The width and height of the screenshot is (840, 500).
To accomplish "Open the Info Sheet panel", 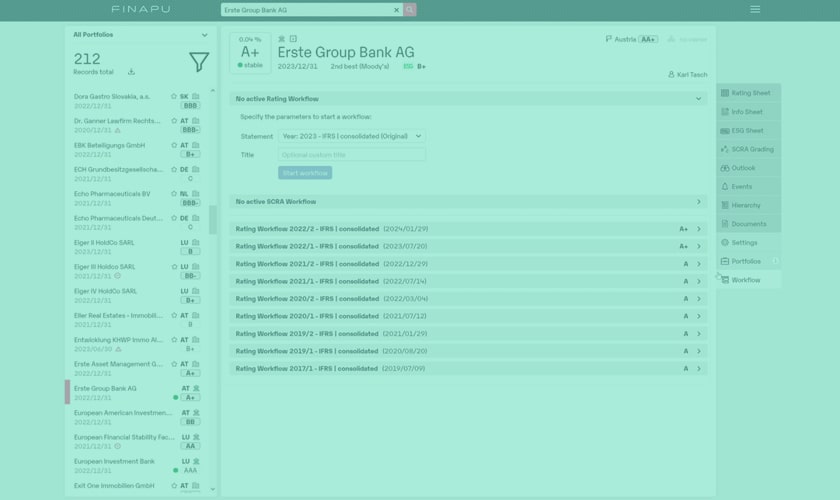I will 748,111.
